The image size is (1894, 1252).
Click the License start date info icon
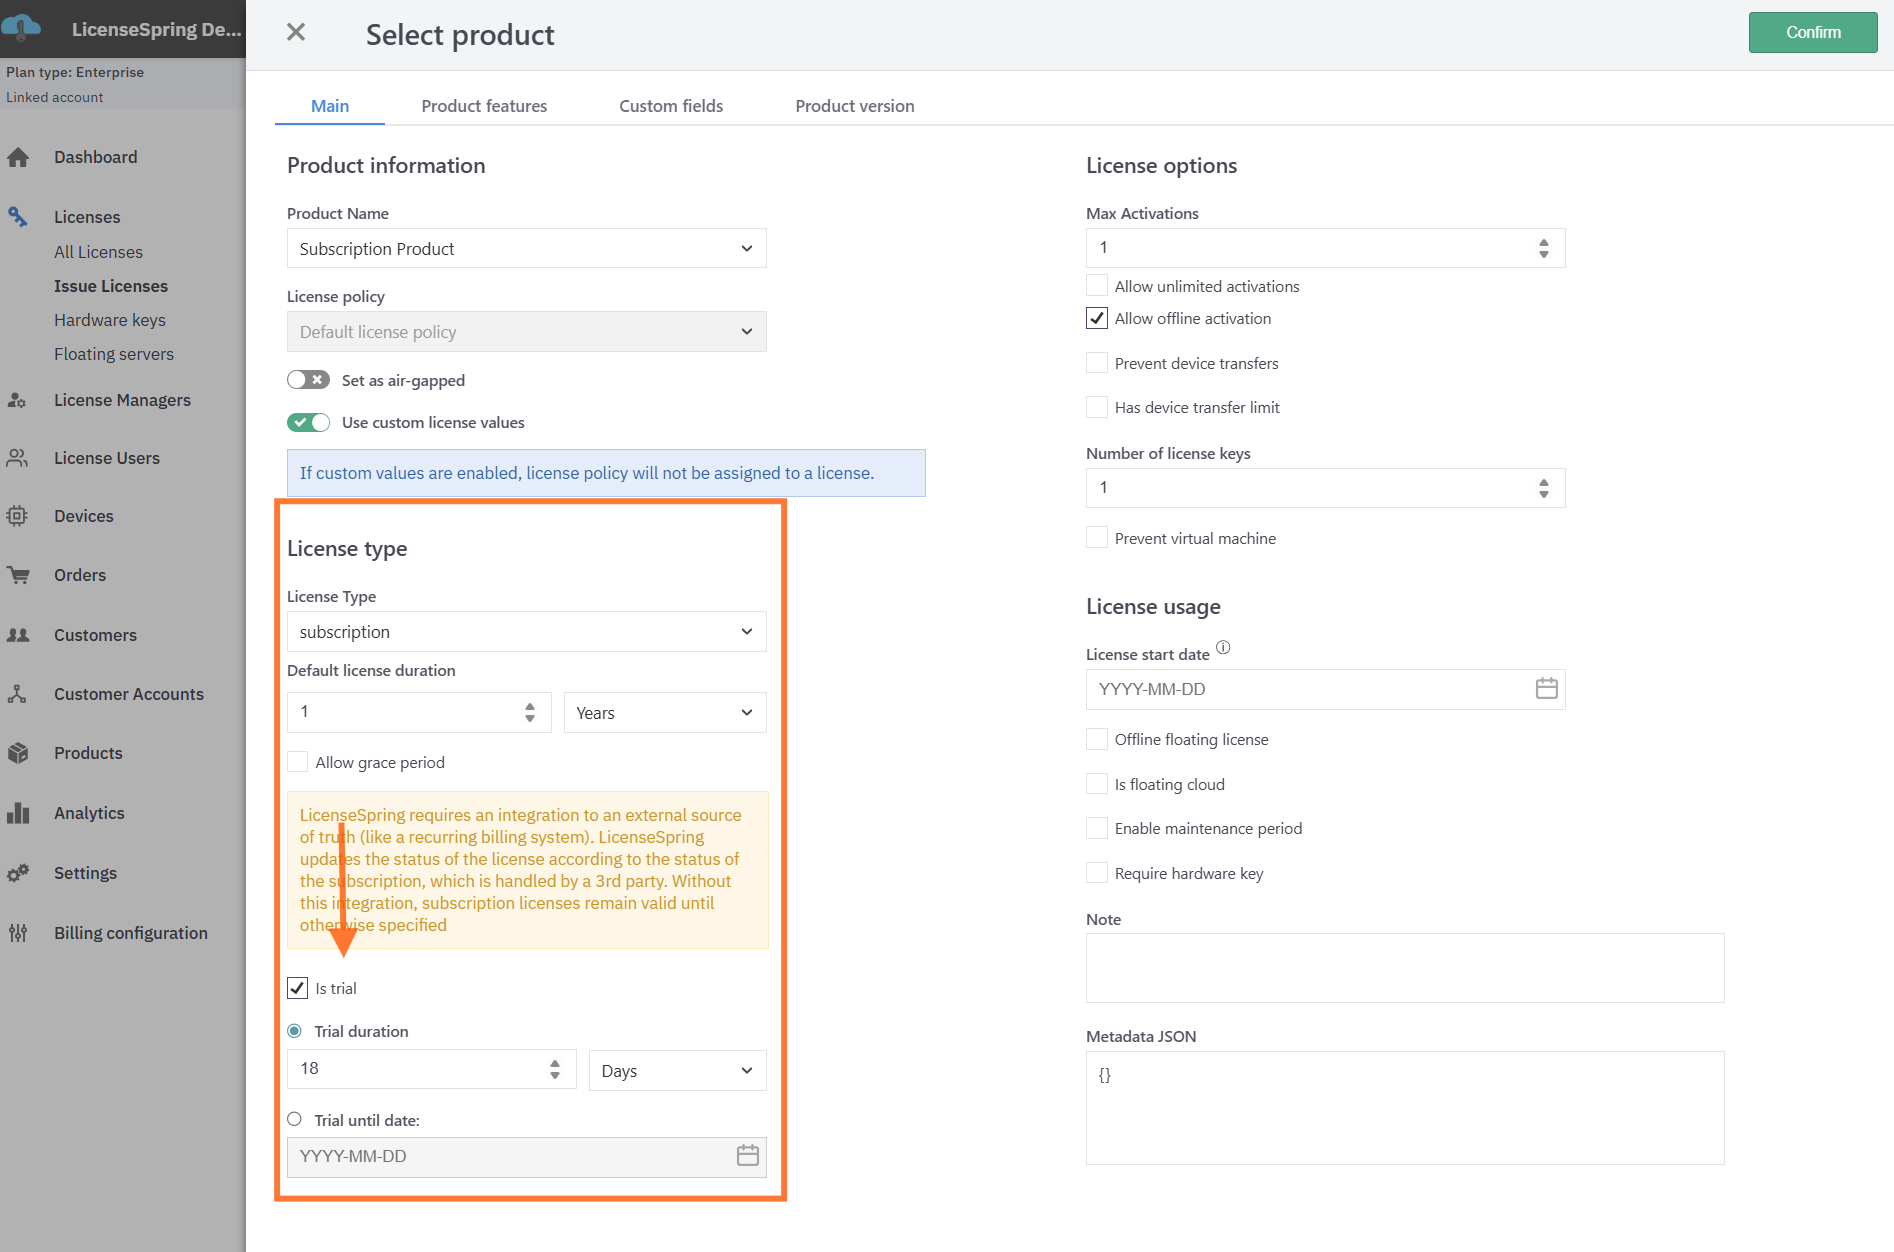coord(1223,648)
